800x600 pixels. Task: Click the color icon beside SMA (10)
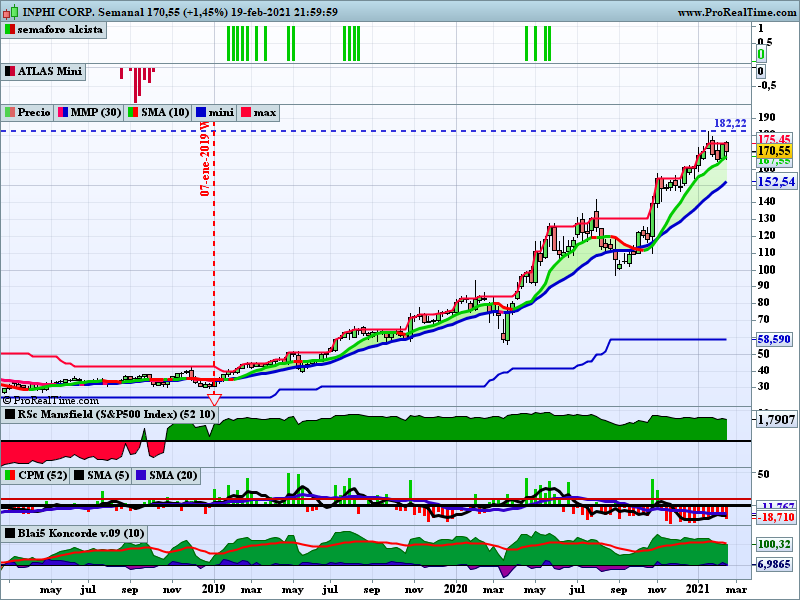tap(133, 112)
